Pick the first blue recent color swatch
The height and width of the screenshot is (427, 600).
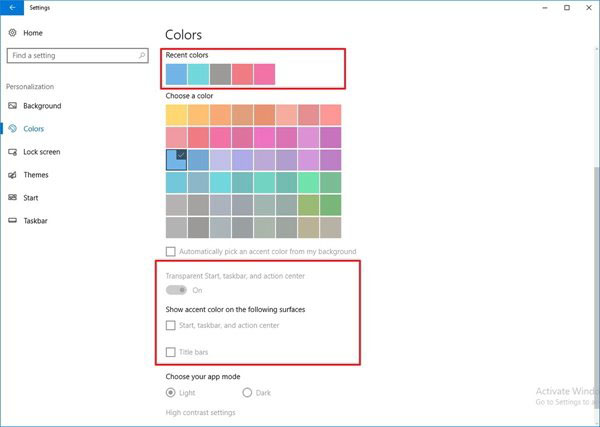(x=176, y=74)
